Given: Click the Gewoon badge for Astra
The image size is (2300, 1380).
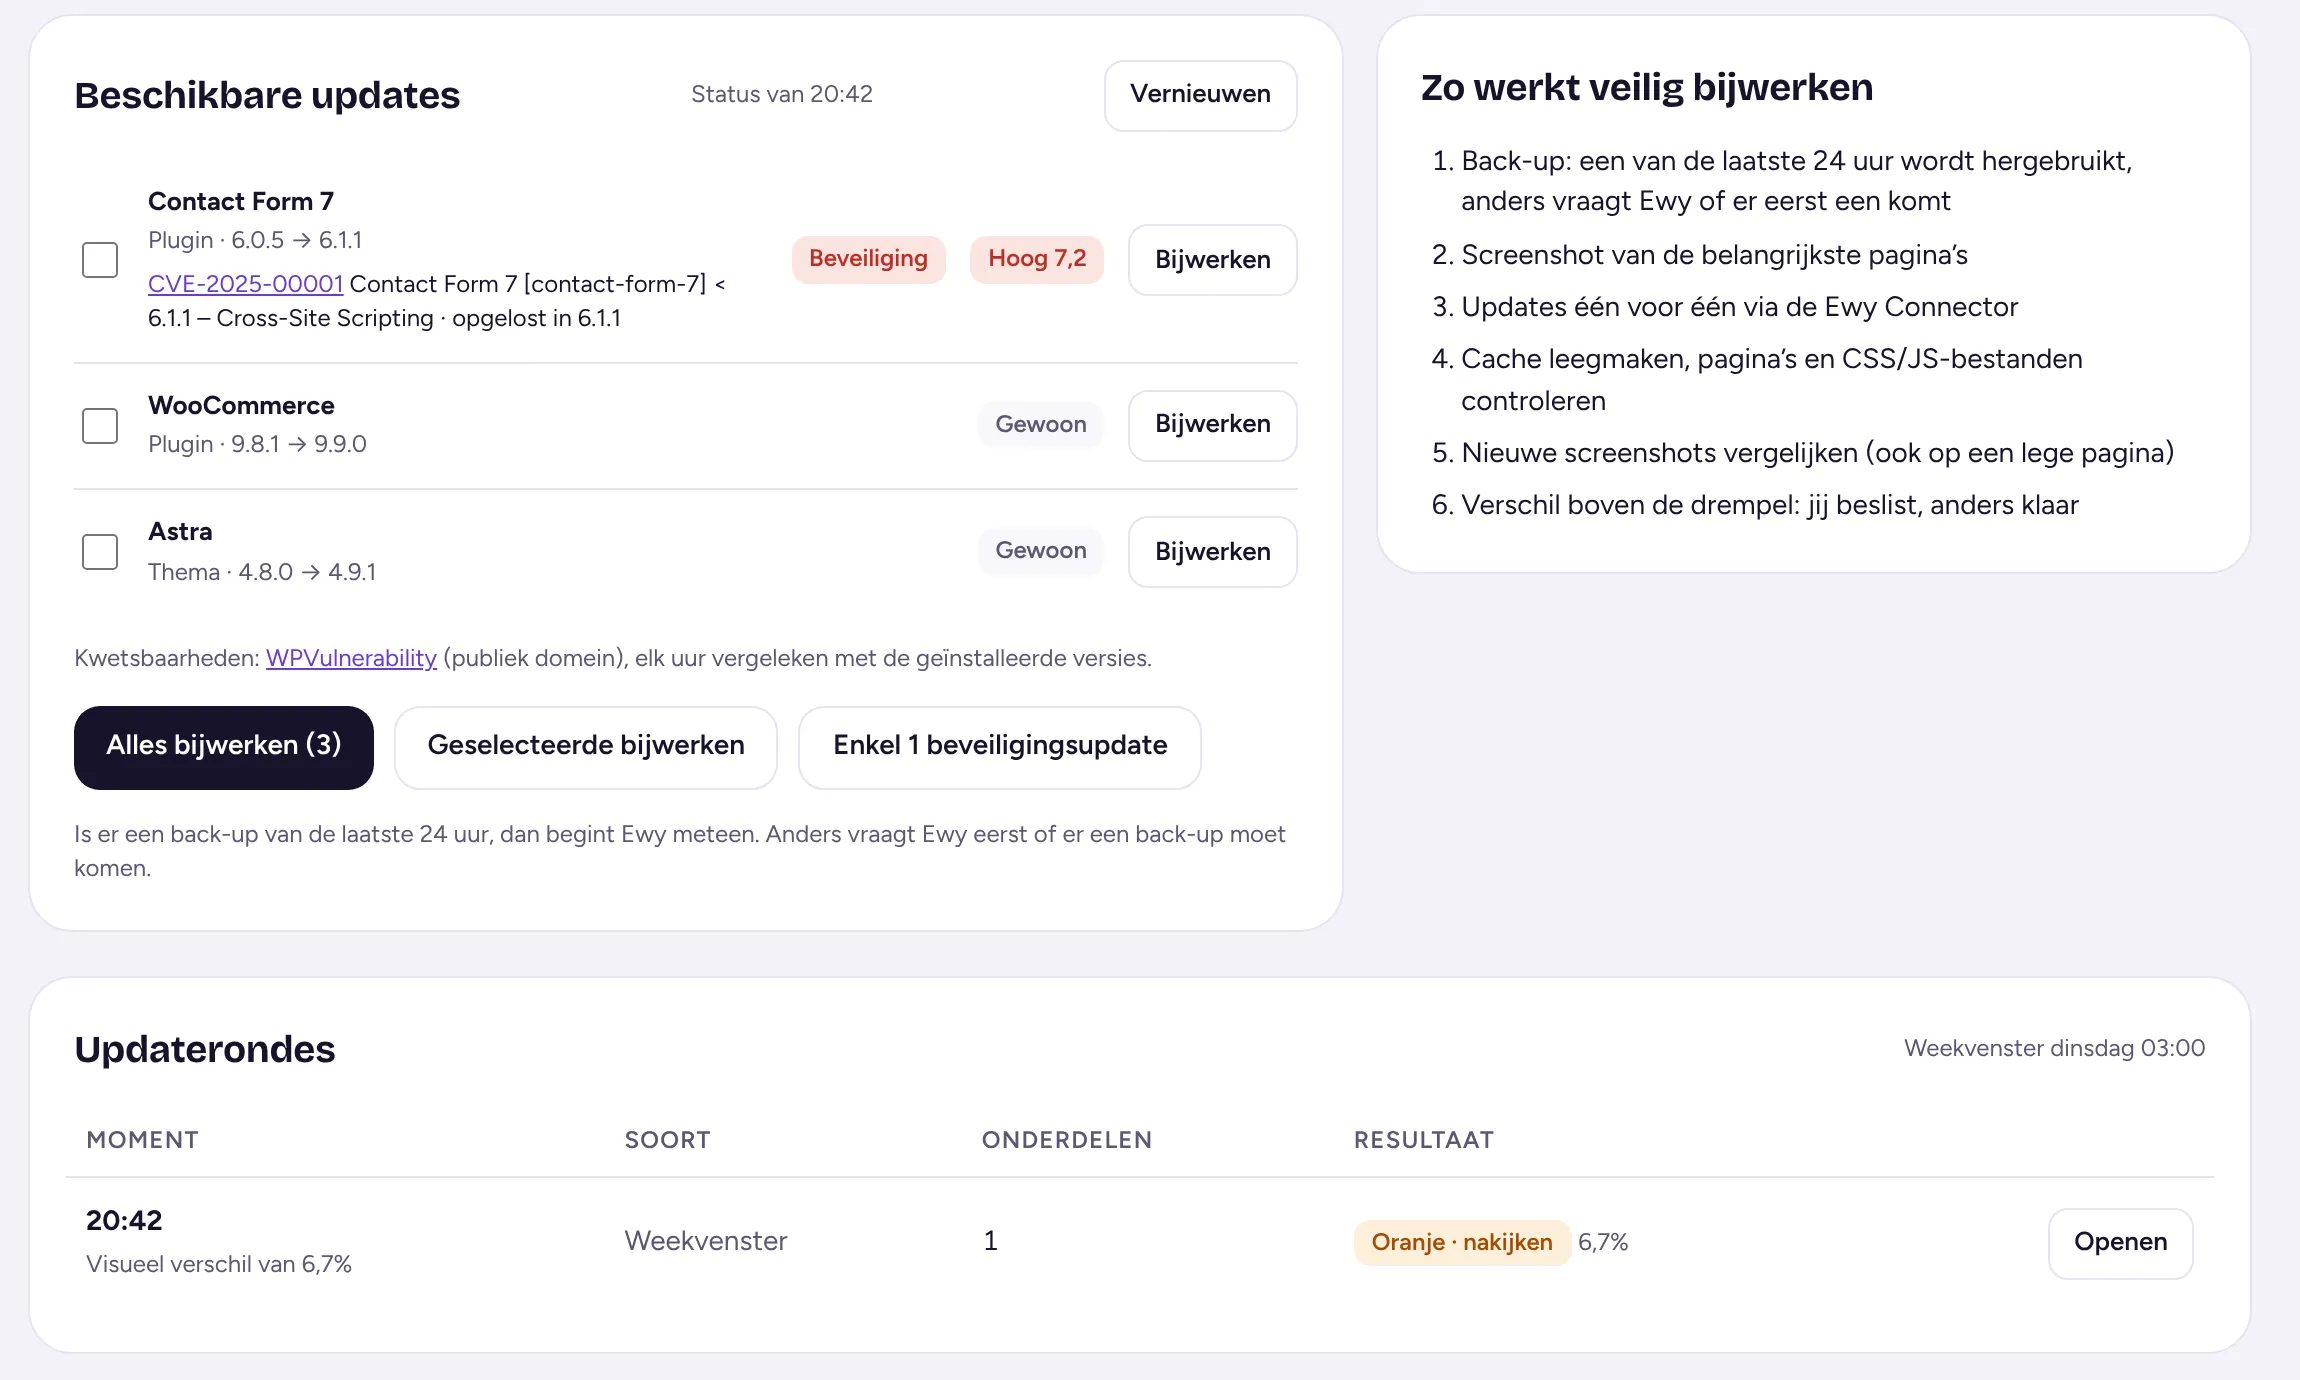Looking at the screenshot, I should [1040, 550].
